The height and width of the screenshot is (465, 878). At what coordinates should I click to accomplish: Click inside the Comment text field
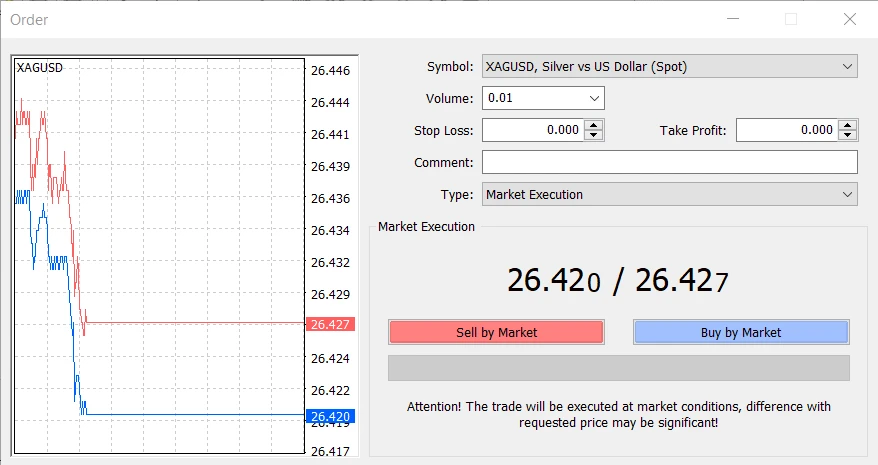point(669,163)
